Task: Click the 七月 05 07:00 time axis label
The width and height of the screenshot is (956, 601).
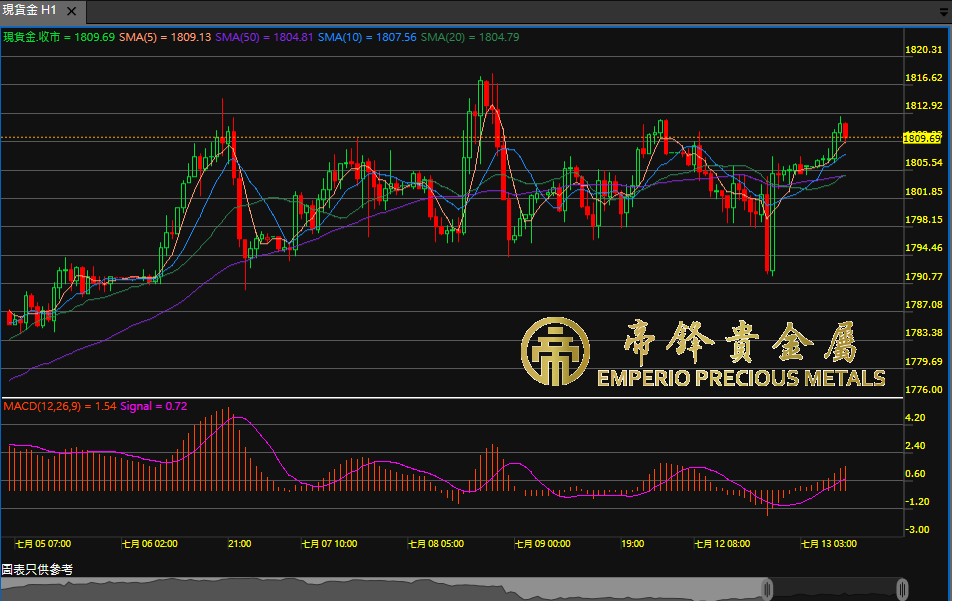Action: [43, 544]
